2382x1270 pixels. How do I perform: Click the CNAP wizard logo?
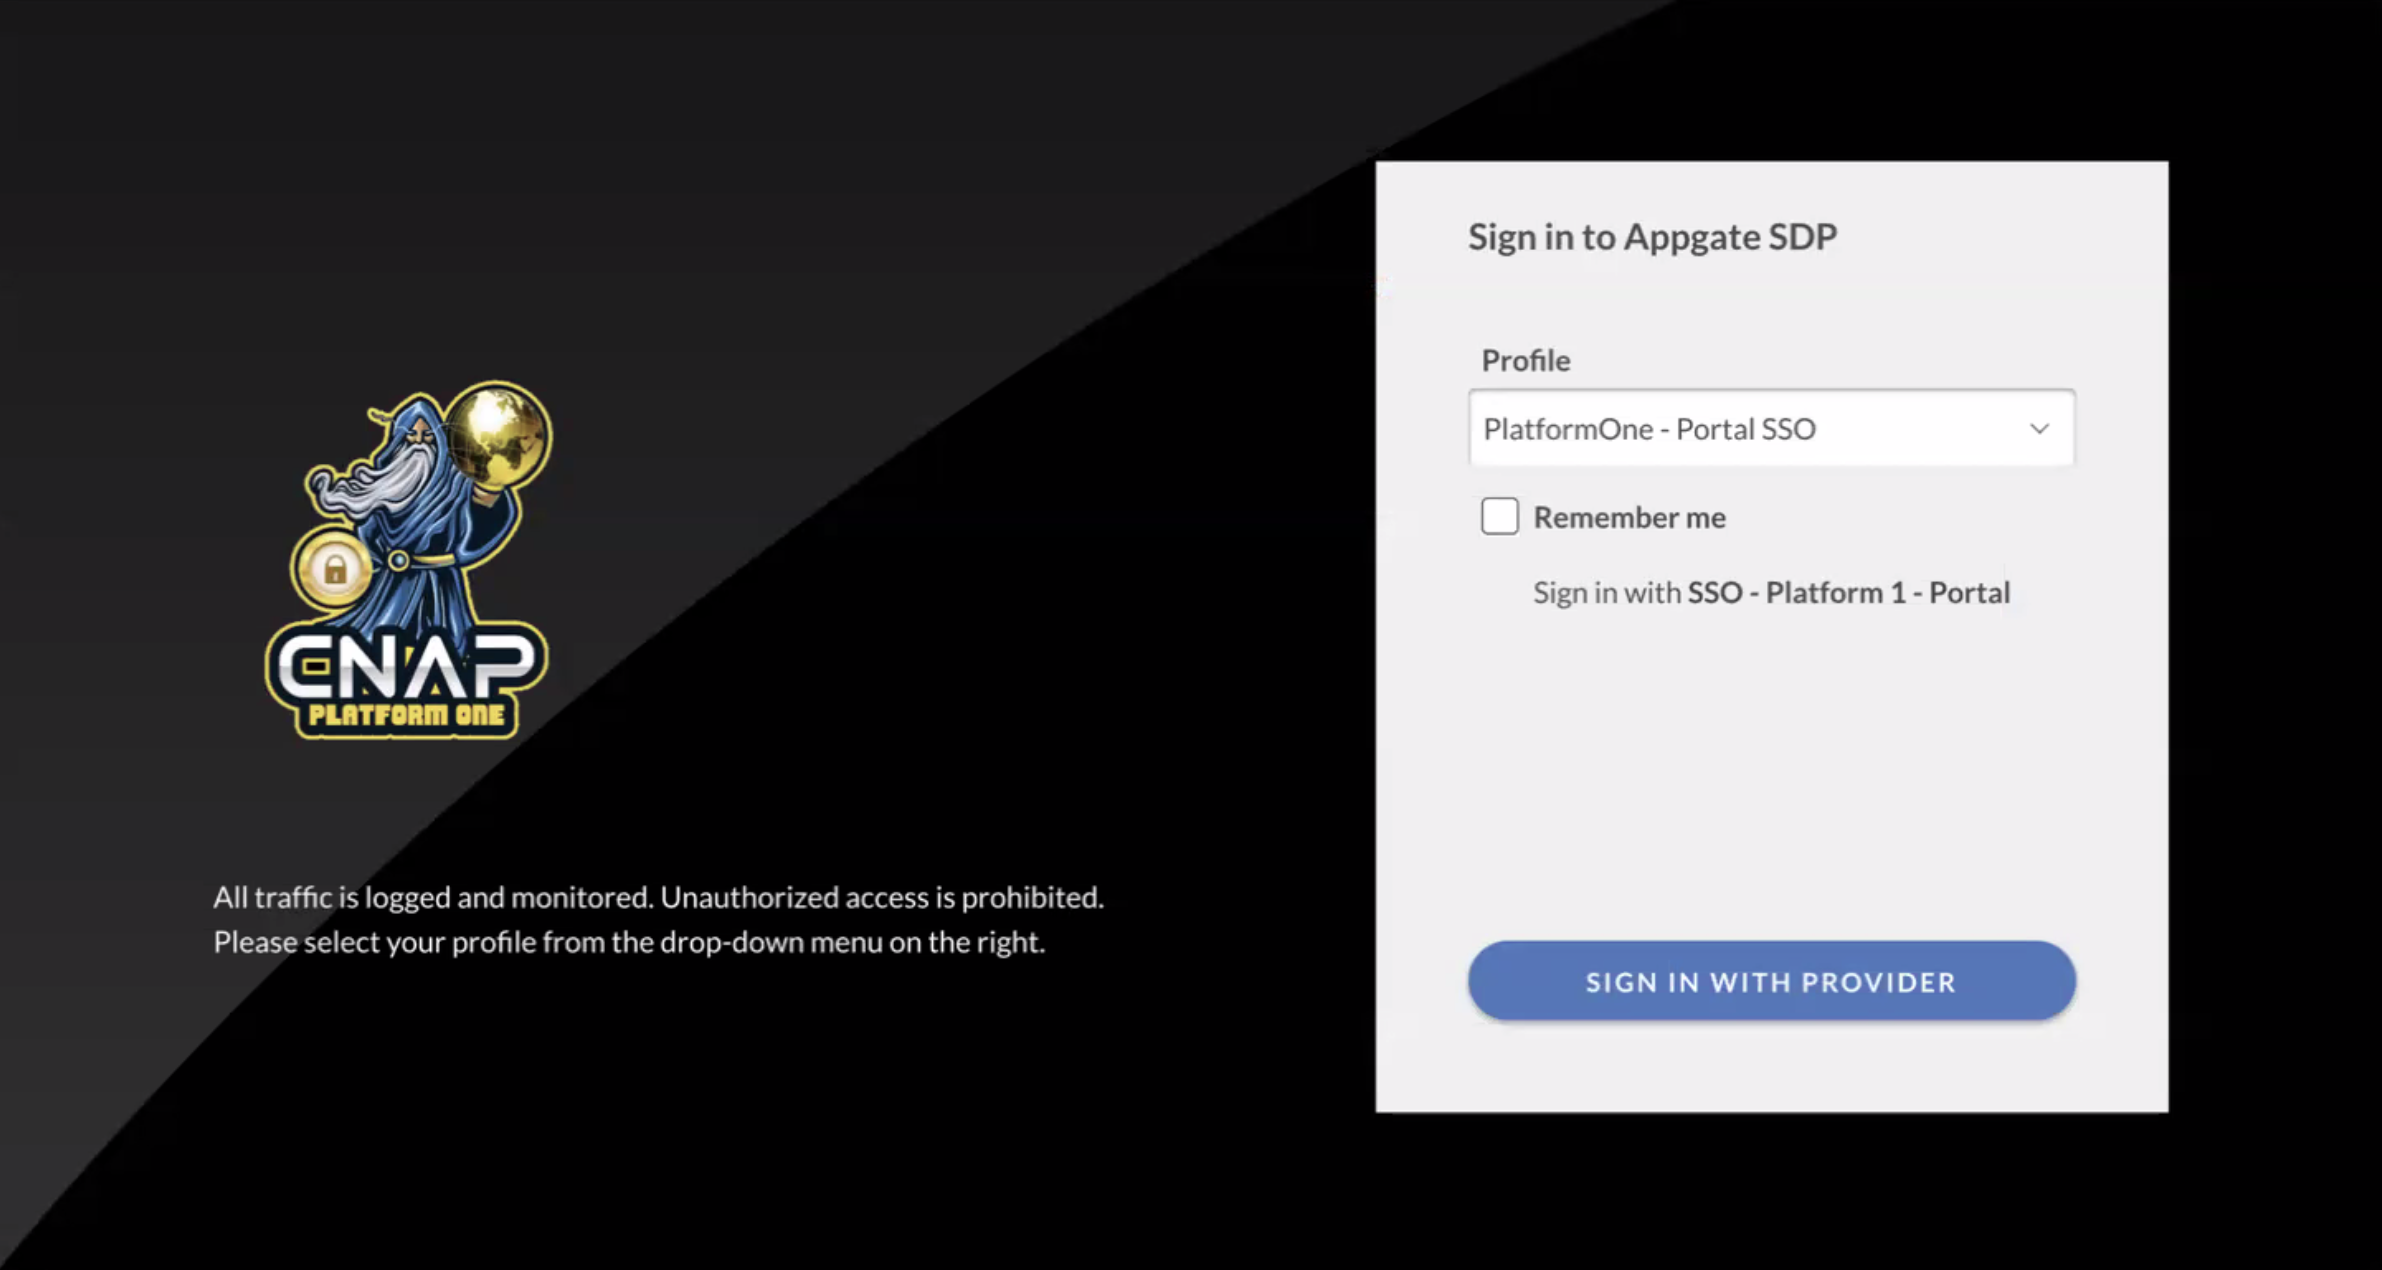(408, 560)
